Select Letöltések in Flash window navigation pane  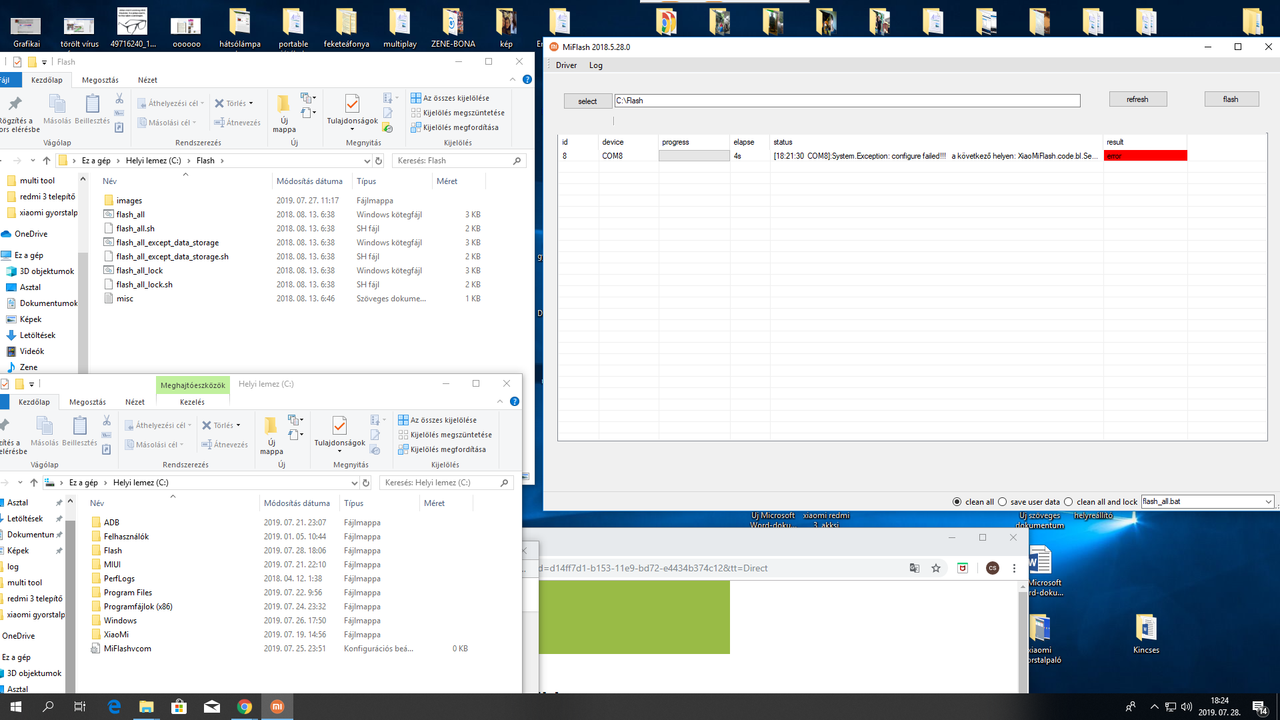pyautogui.click(x=37, y=336)
